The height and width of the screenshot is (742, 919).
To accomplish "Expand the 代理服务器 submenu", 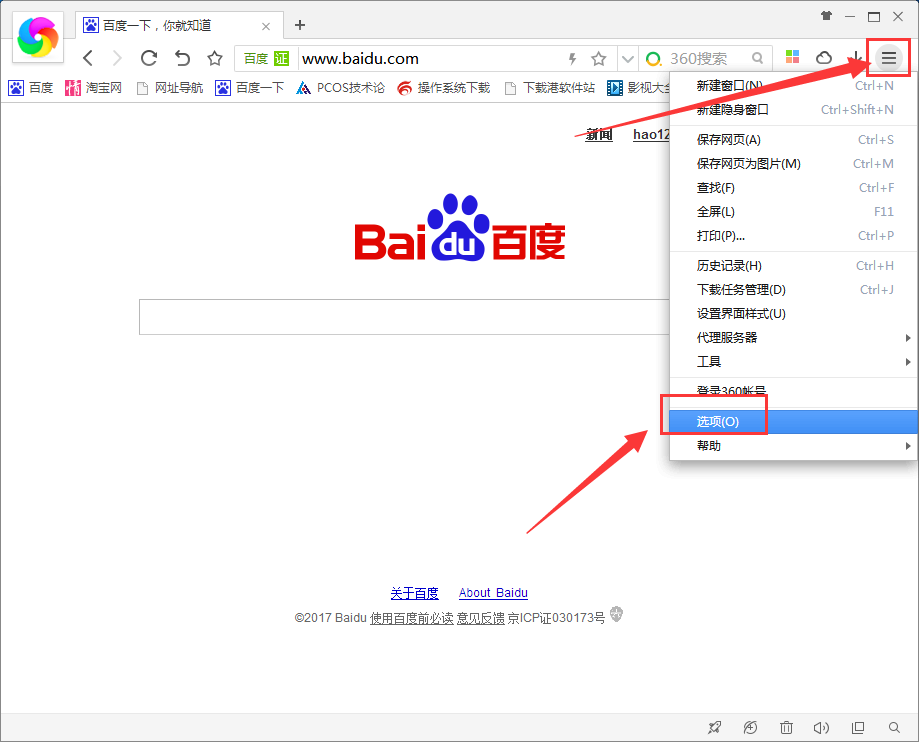I will [794, 338].
